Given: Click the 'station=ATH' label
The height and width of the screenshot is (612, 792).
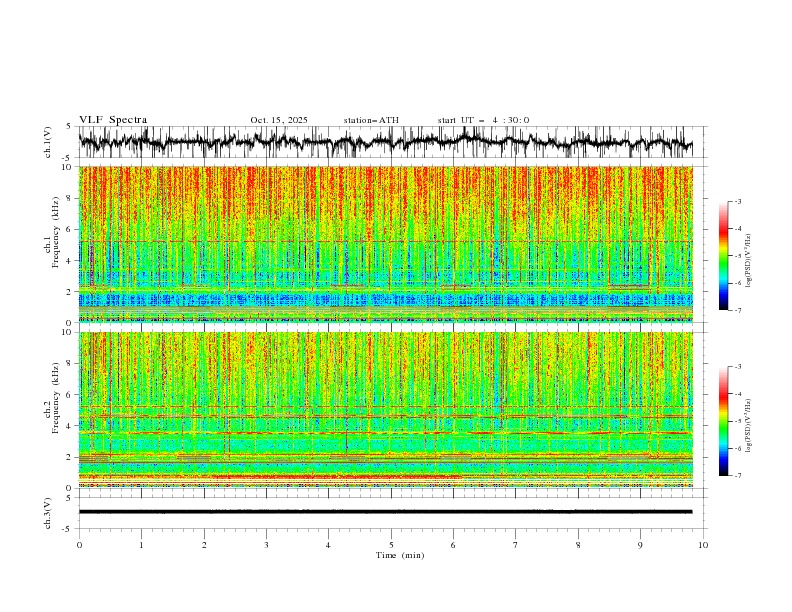Looking at the screenshot, I should (x=371, y=120).
